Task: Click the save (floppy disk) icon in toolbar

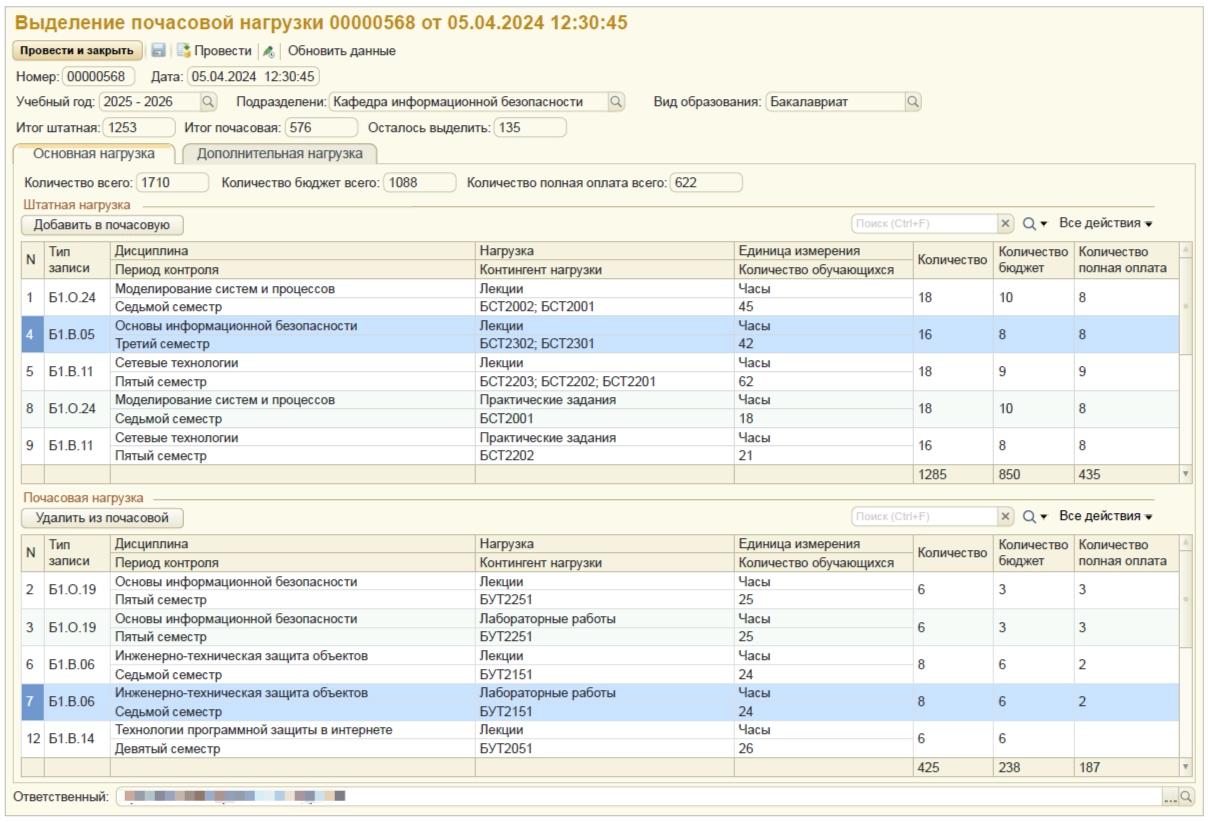Action: pos(159,50)
